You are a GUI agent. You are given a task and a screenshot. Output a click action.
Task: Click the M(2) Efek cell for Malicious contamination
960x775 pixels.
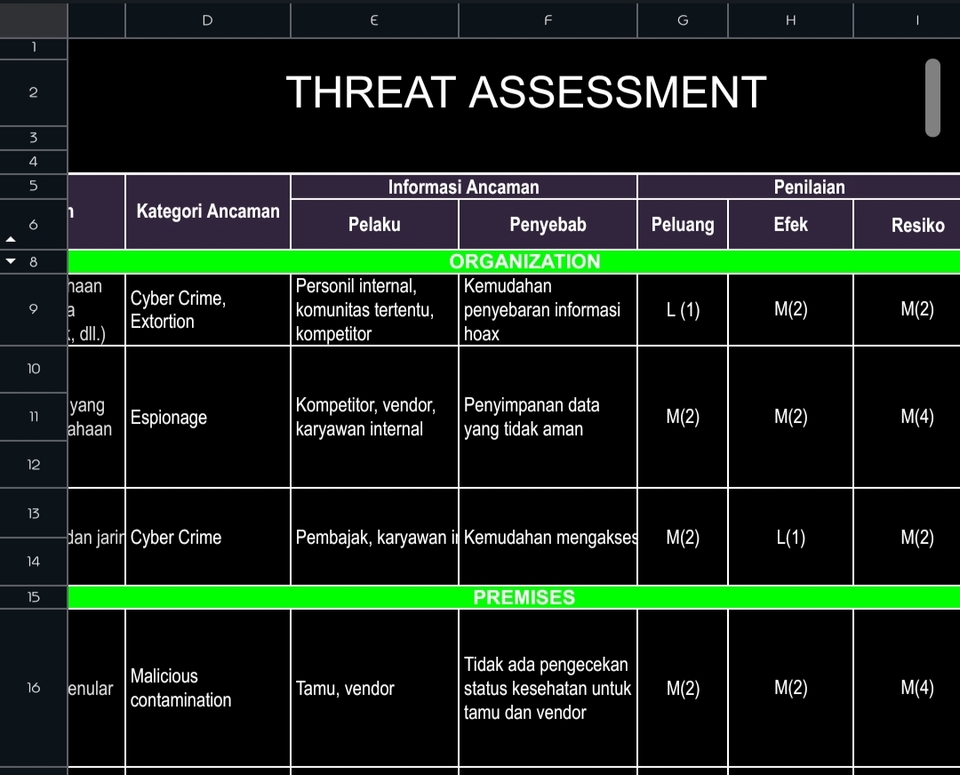click(x=790, y=687)
